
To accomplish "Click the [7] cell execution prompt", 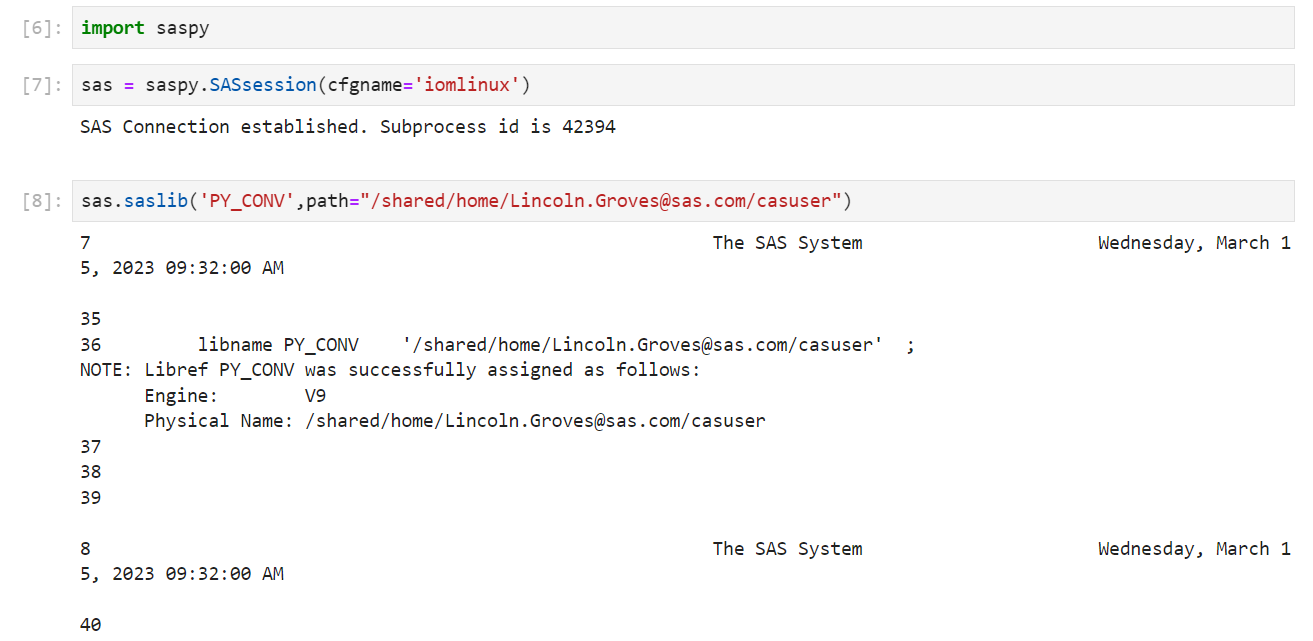I will 42,86.
